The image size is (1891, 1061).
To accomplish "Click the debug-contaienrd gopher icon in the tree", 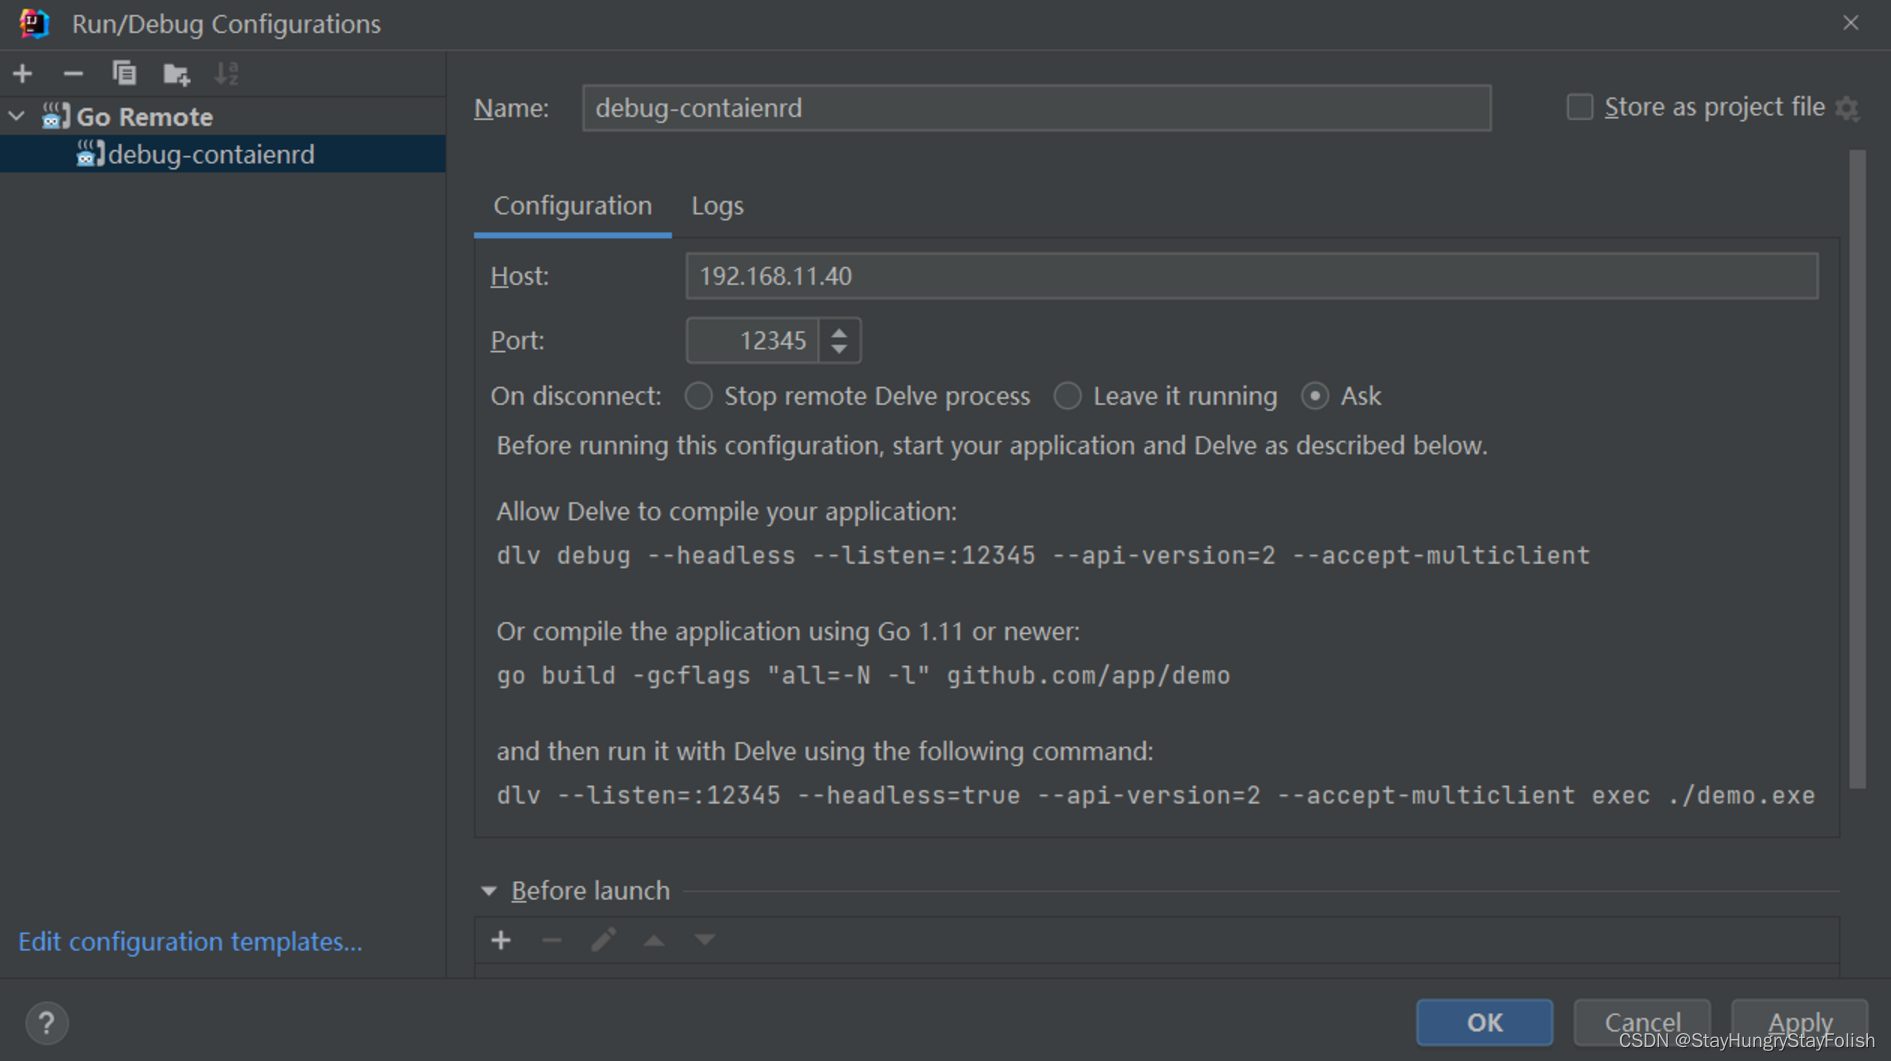I will coord(90,153).
